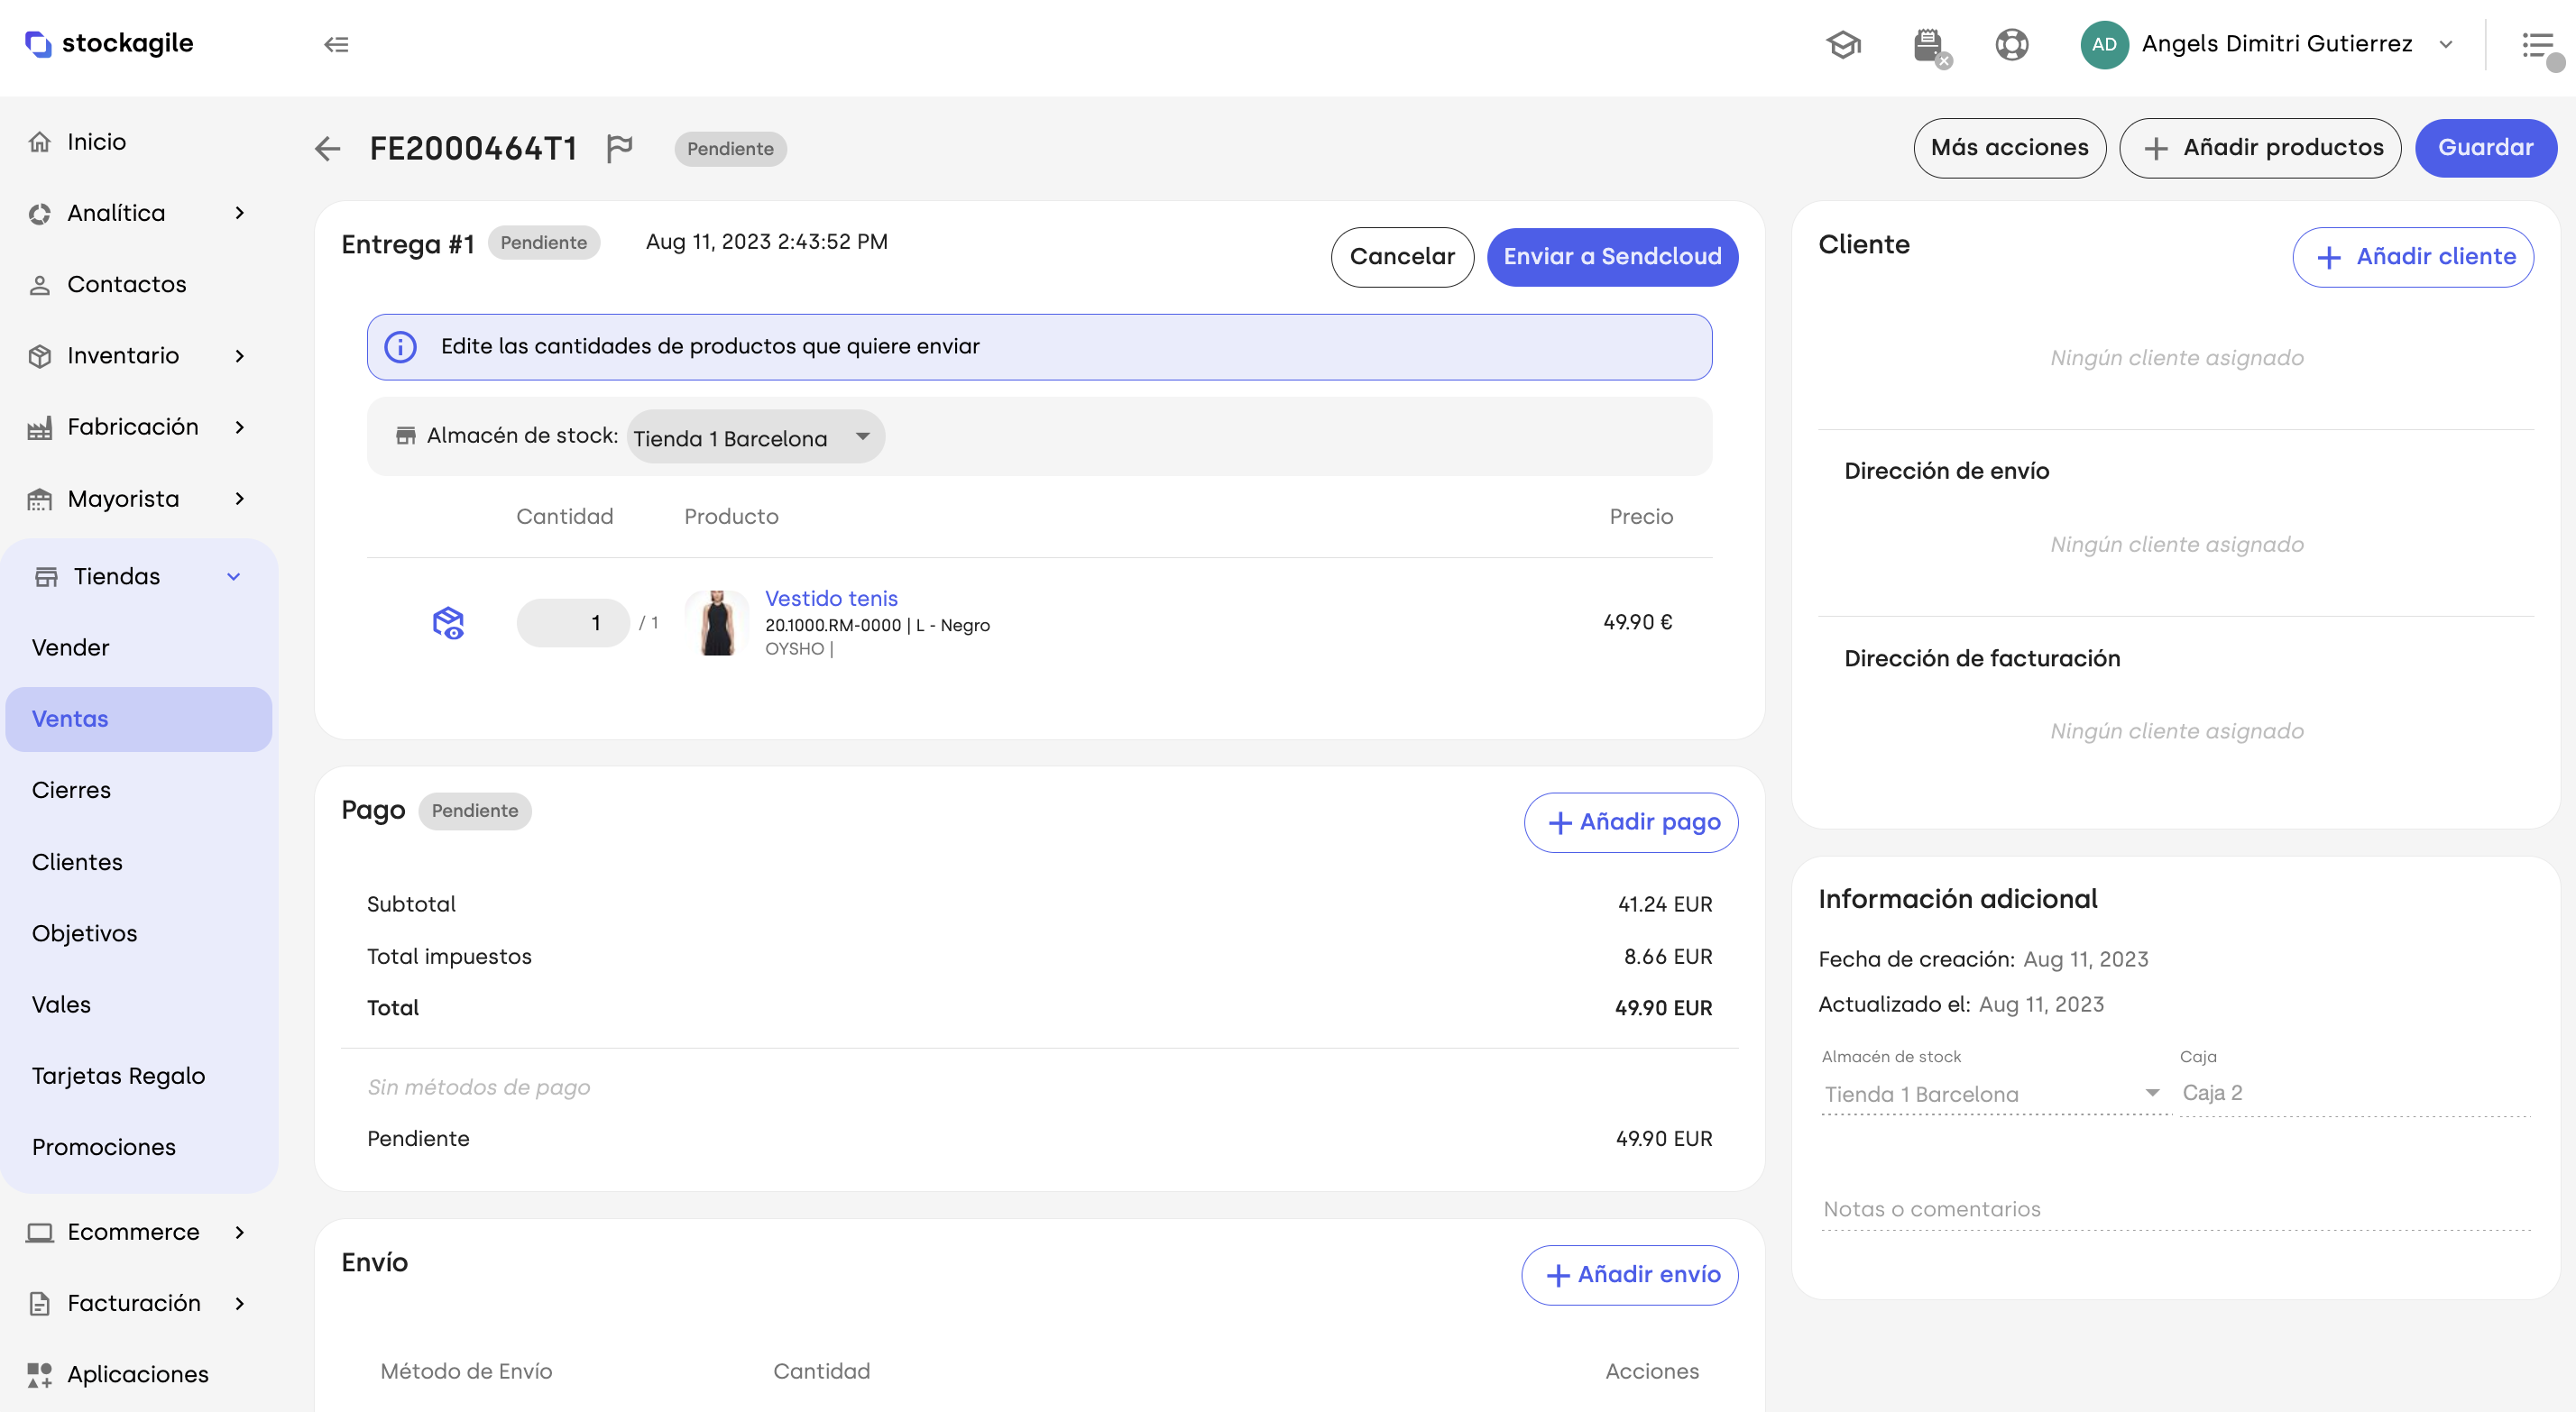Open Tarjetas Regalo in the sidebar

click(118, 1076)
